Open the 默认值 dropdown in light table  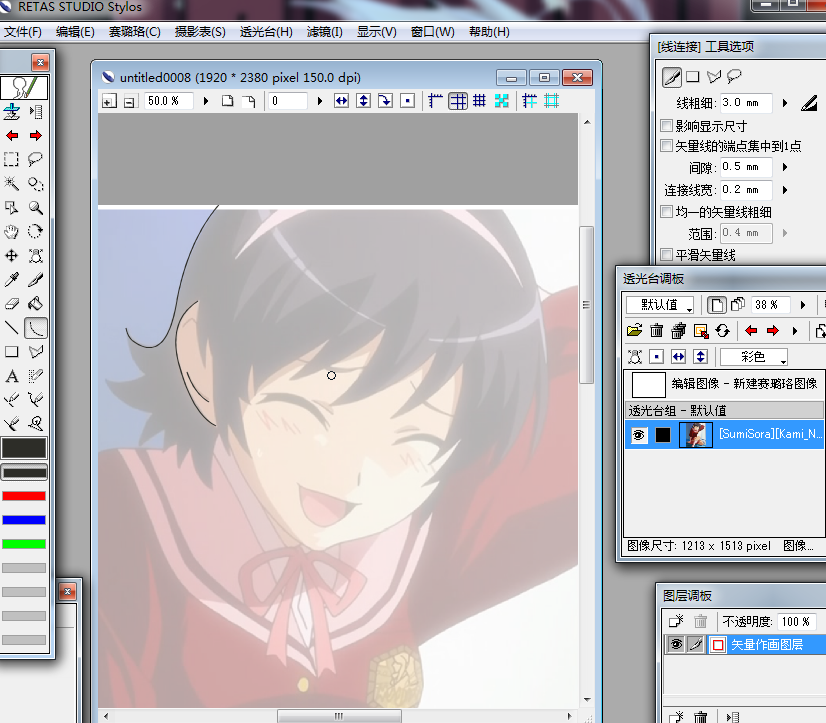click(660, 305)
